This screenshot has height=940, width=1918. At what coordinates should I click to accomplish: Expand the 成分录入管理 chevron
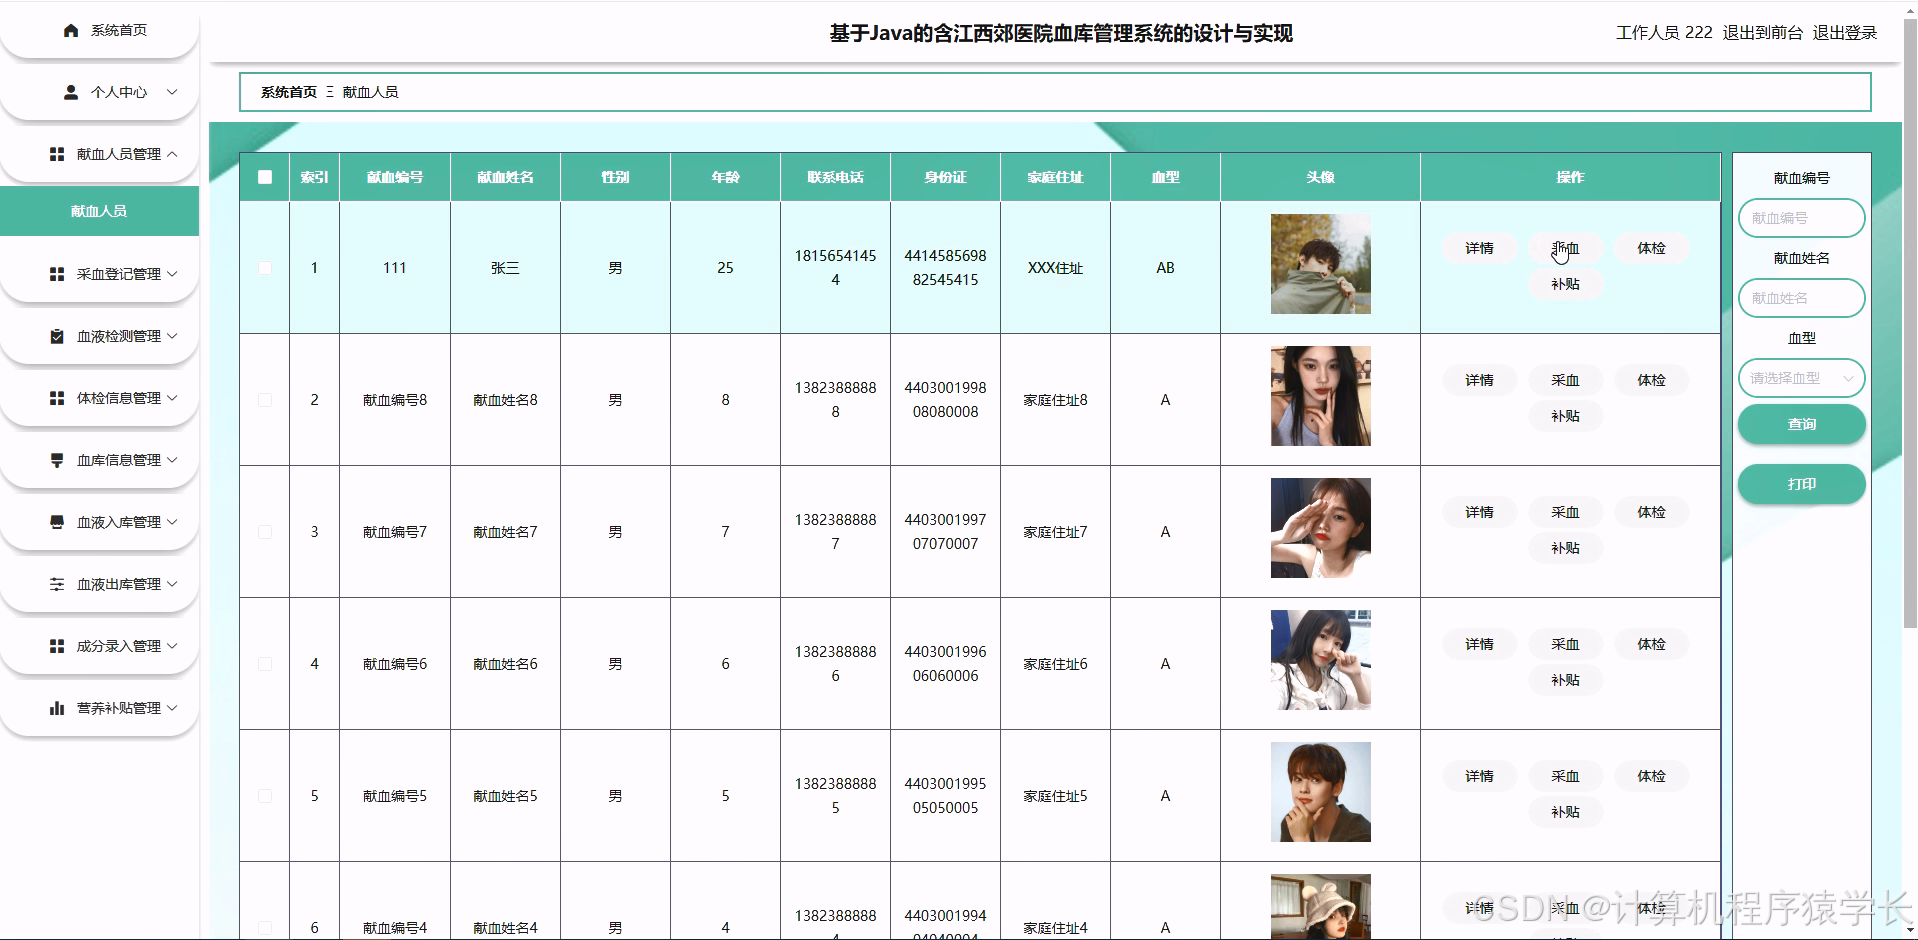pos(172,646)
